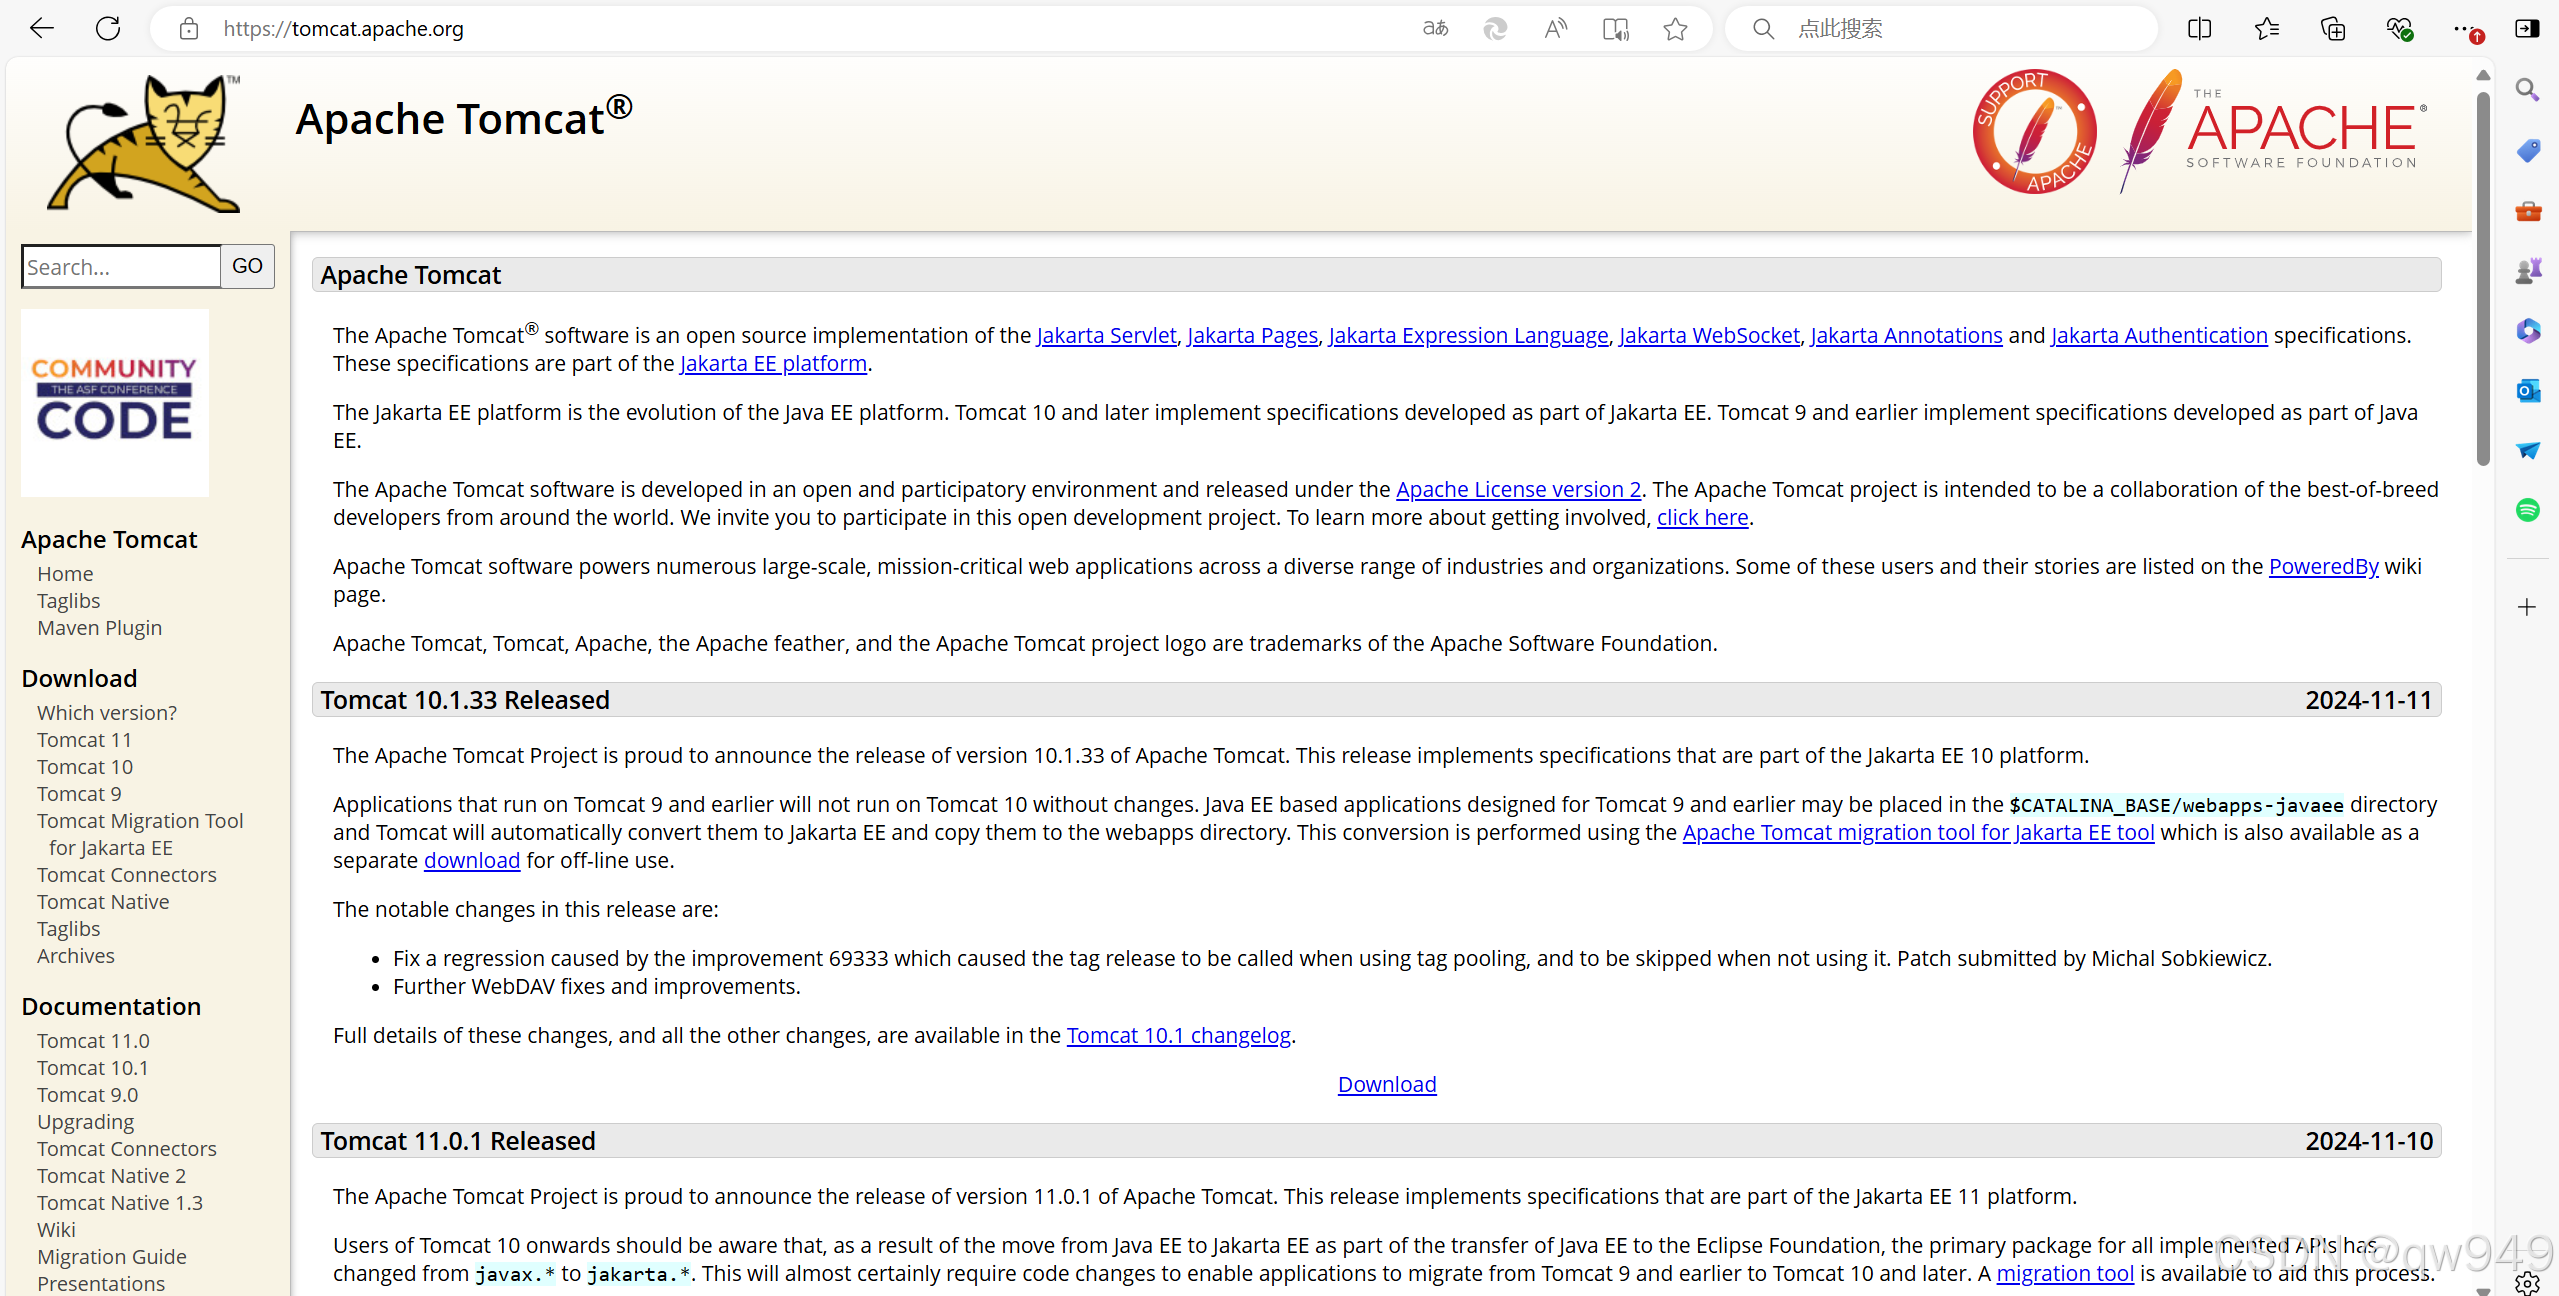Screen dimensions: 2559x1296
Task: Open sidebar settings gear
Action: click(x=2527, y=1283)
